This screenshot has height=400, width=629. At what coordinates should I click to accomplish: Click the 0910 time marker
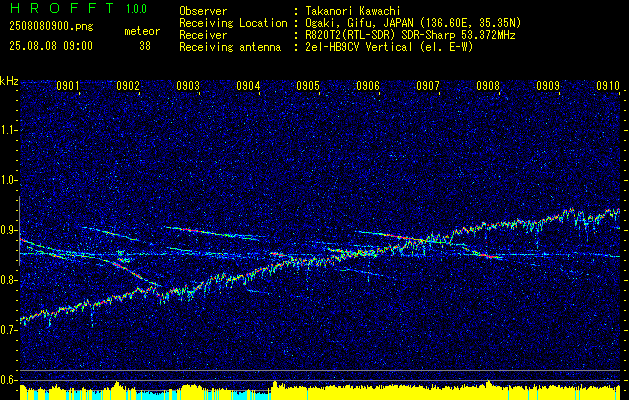tap(608, 86)
